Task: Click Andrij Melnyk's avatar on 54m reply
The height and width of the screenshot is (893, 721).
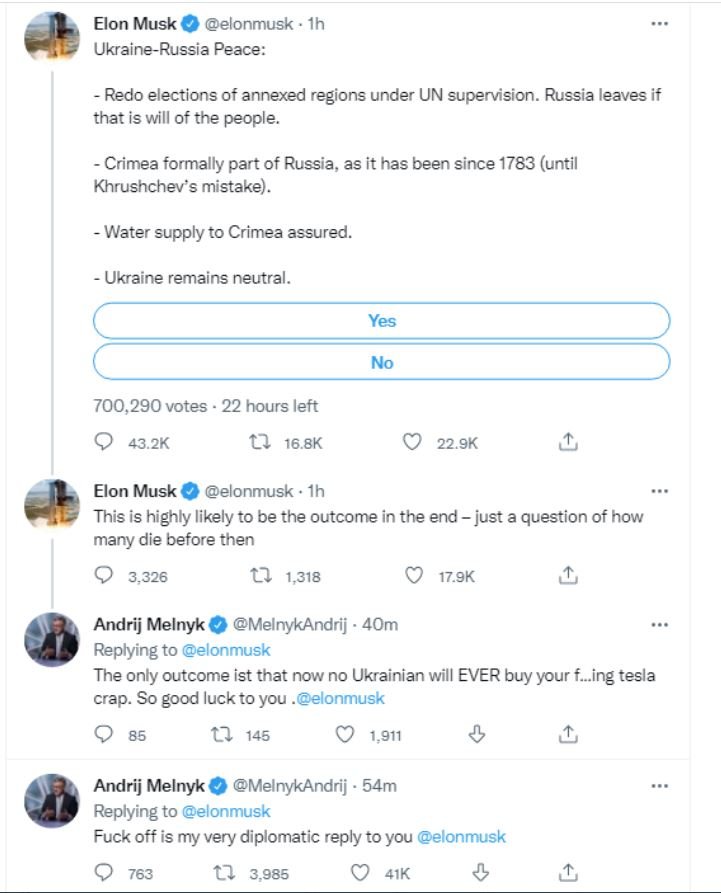Action: [x=50, y=800]
